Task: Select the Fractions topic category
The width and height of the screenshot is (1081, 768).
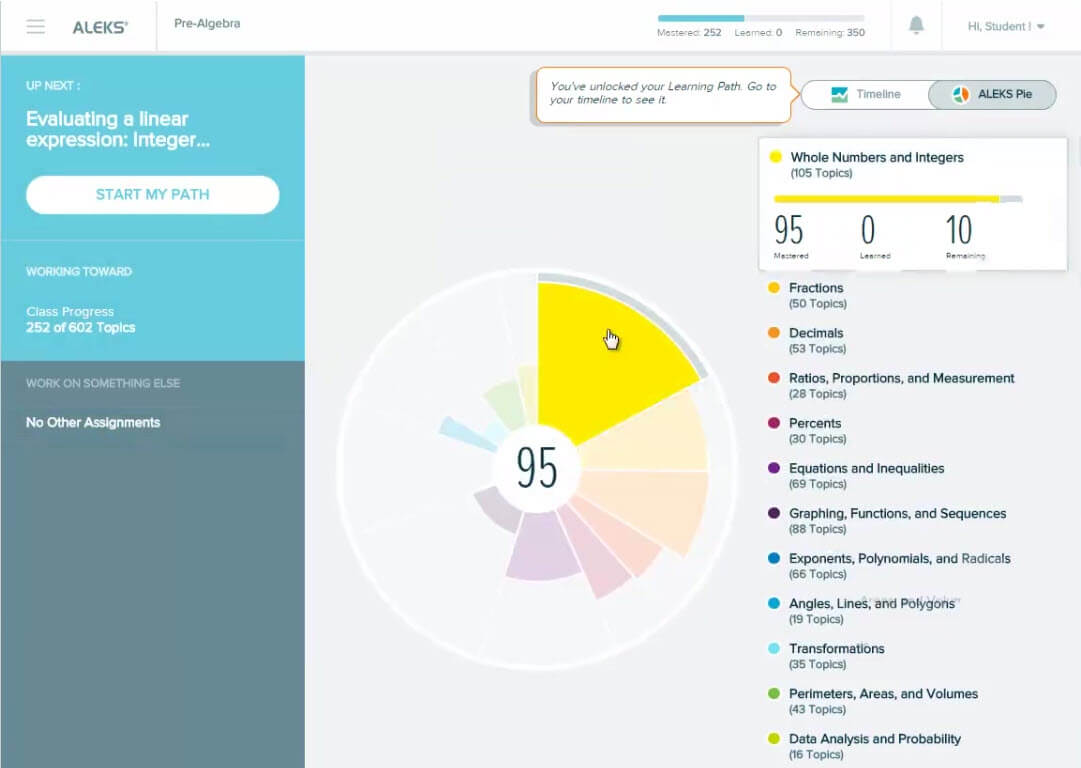Action: click(817, 295)
